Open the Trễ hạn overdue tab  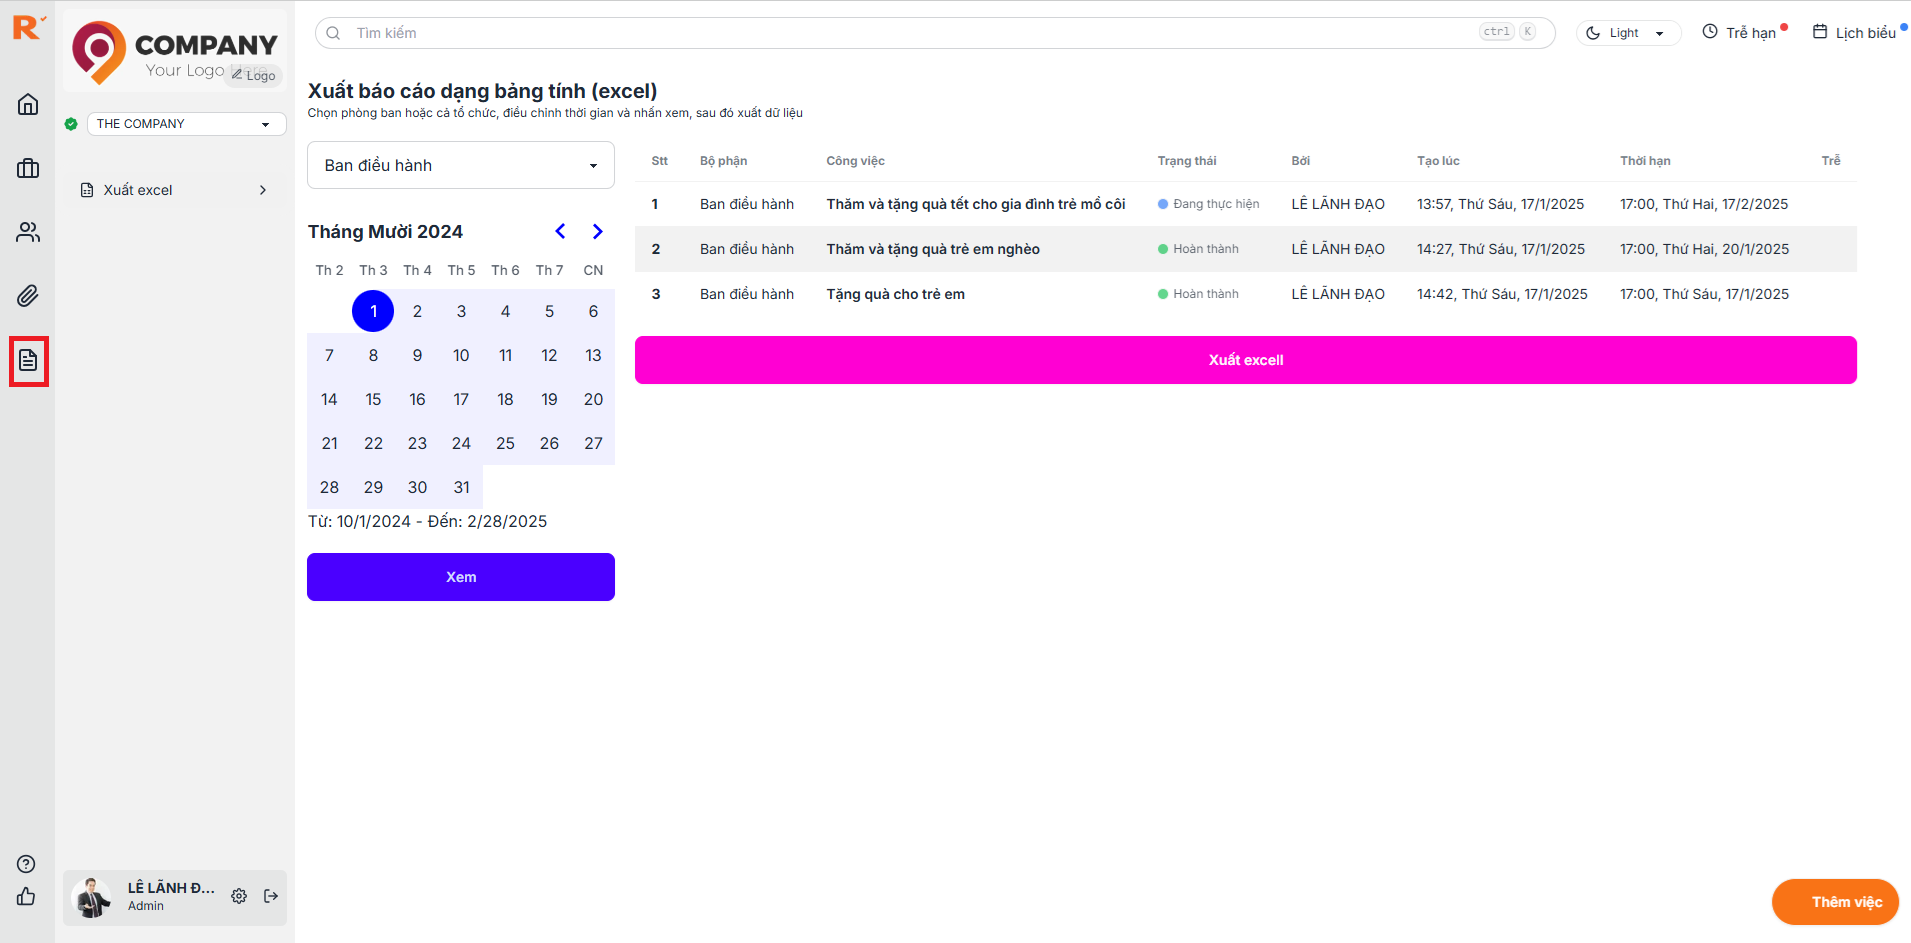coord(1745,33)
